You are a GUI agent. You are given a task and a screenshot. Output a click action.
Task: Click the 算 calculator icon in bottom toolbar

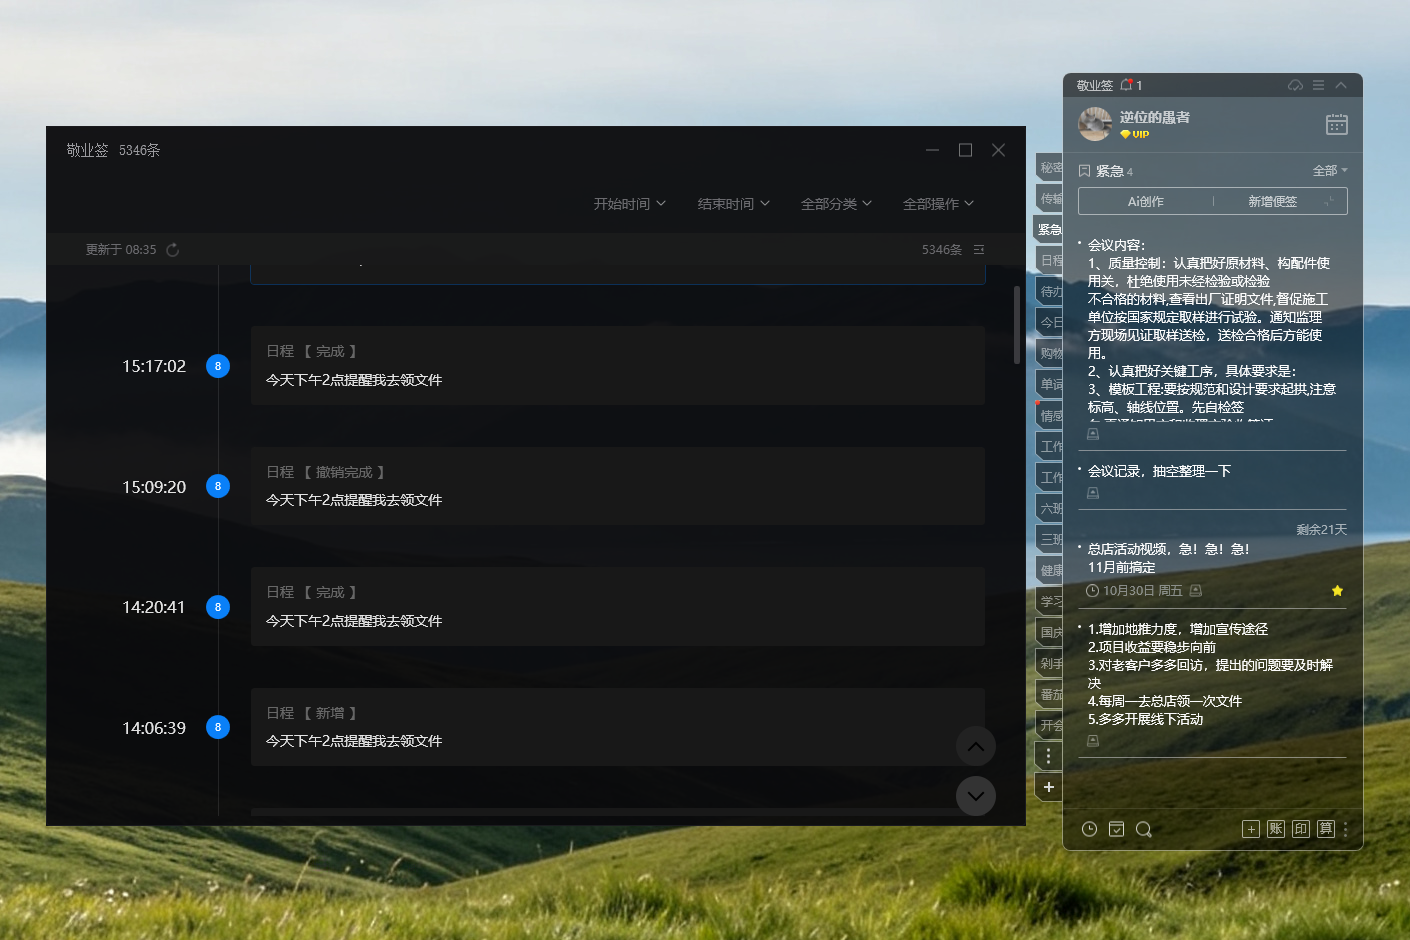[1326, 829]
